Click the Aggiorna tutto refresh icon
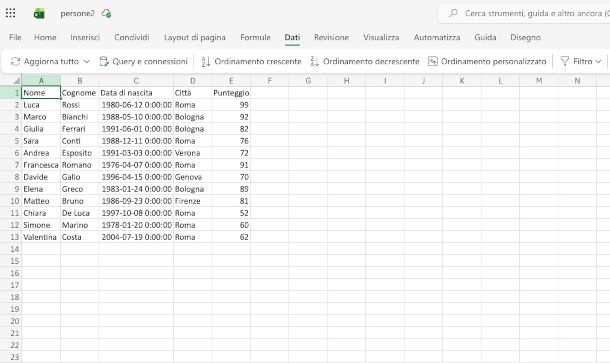Viewport: 610px width, 363px height. (15, 61)
